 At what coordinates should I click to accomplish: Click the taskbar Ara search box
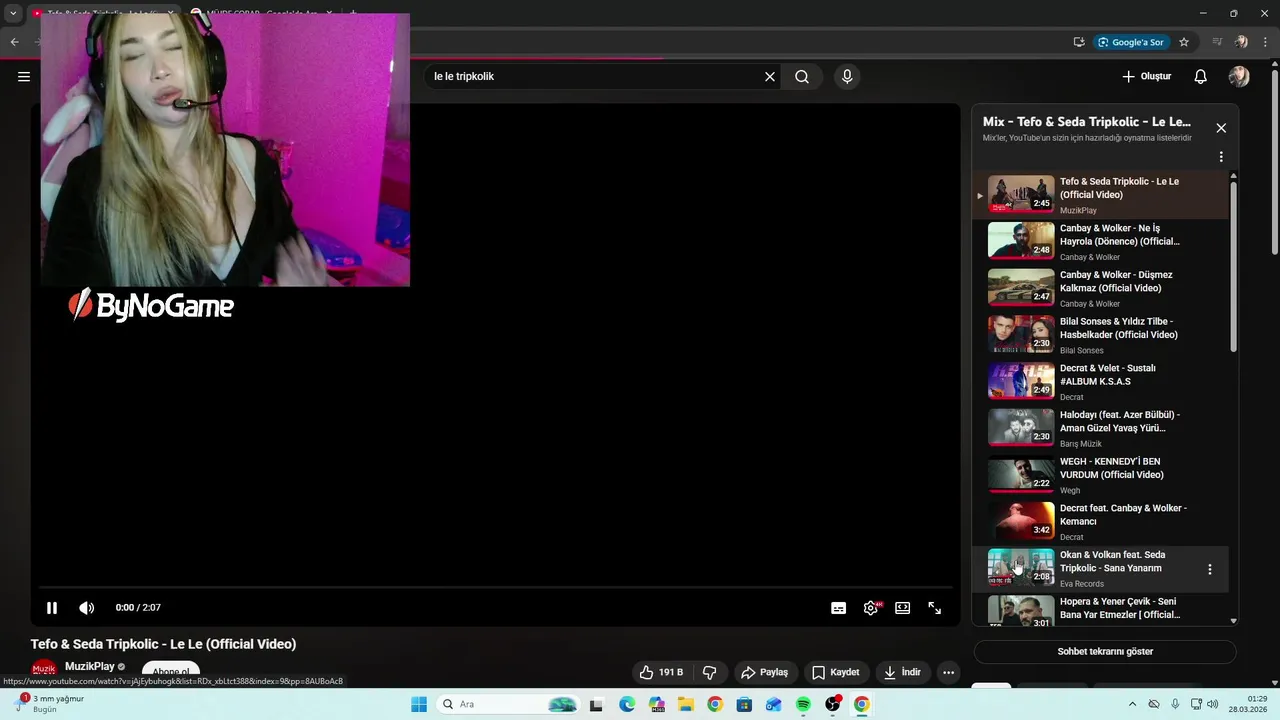tap(509, 704)
